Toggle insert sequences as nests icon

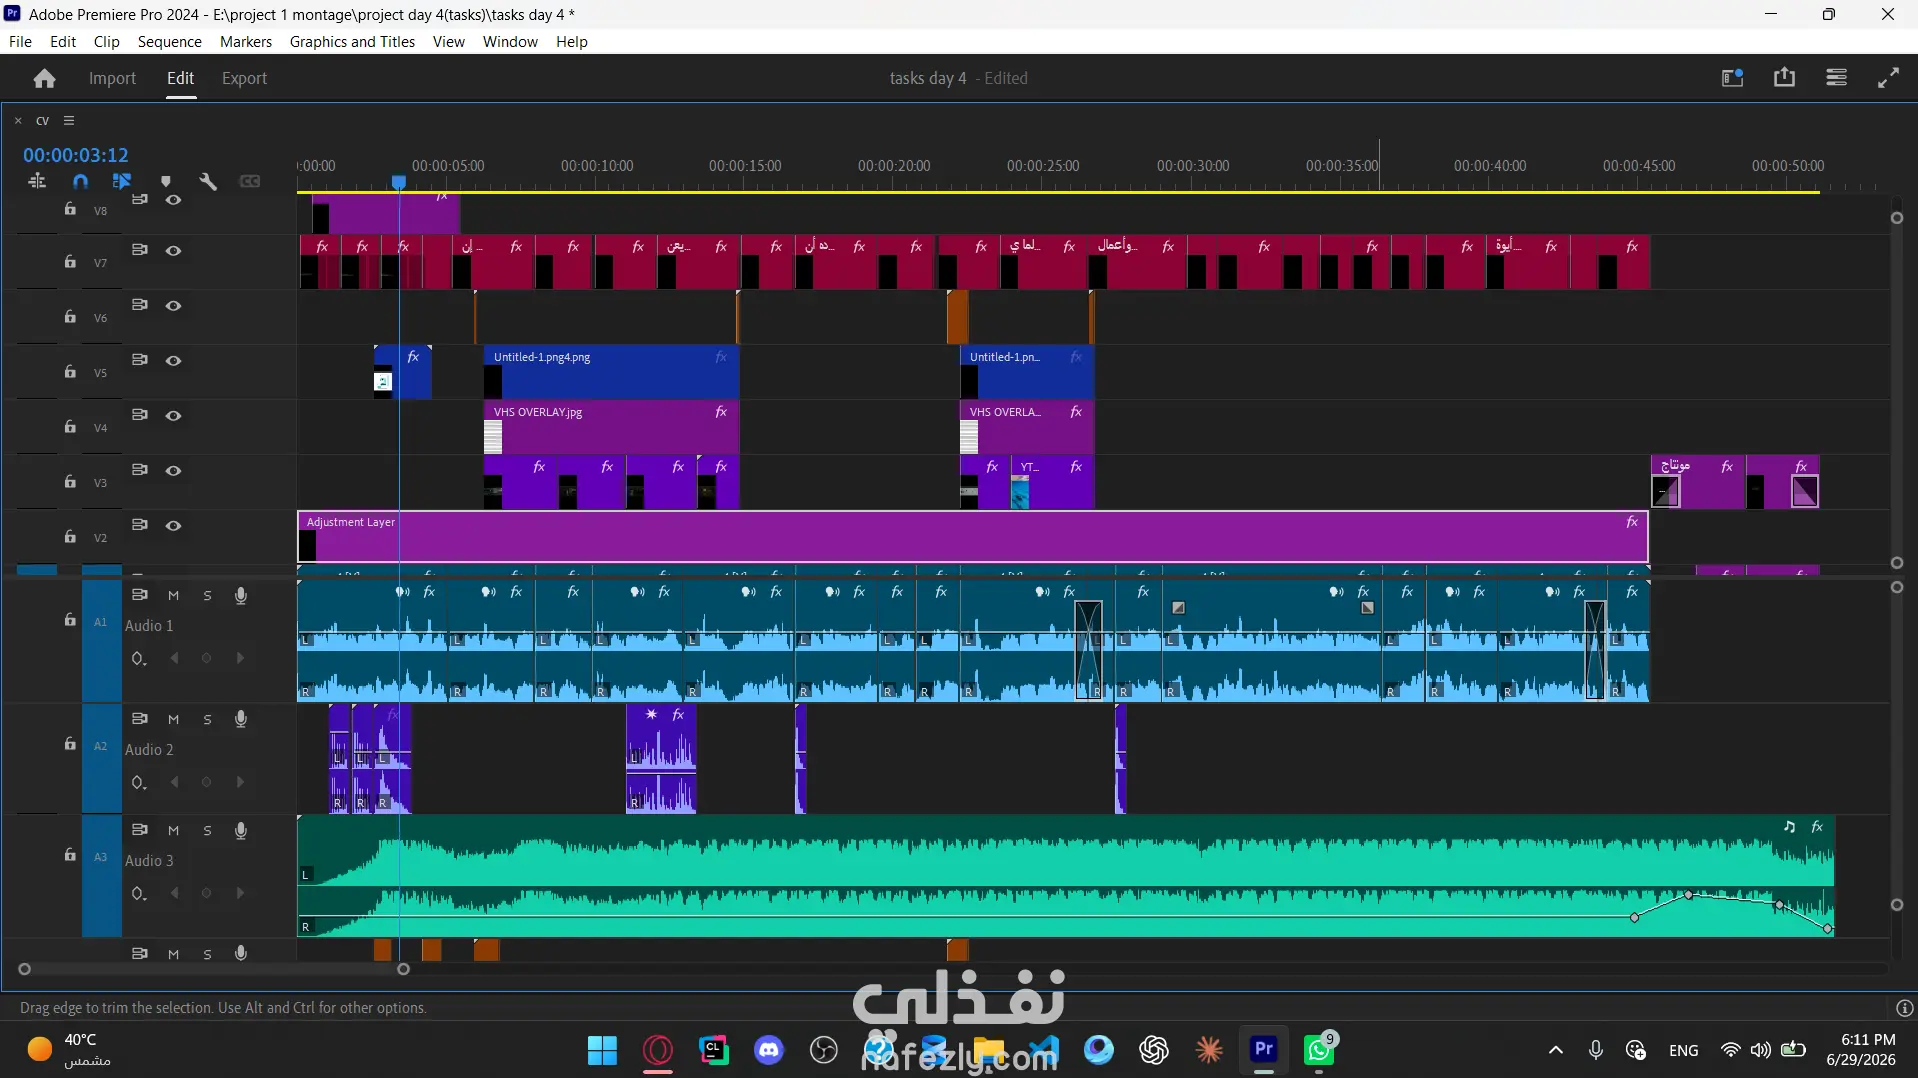[37, 181]
